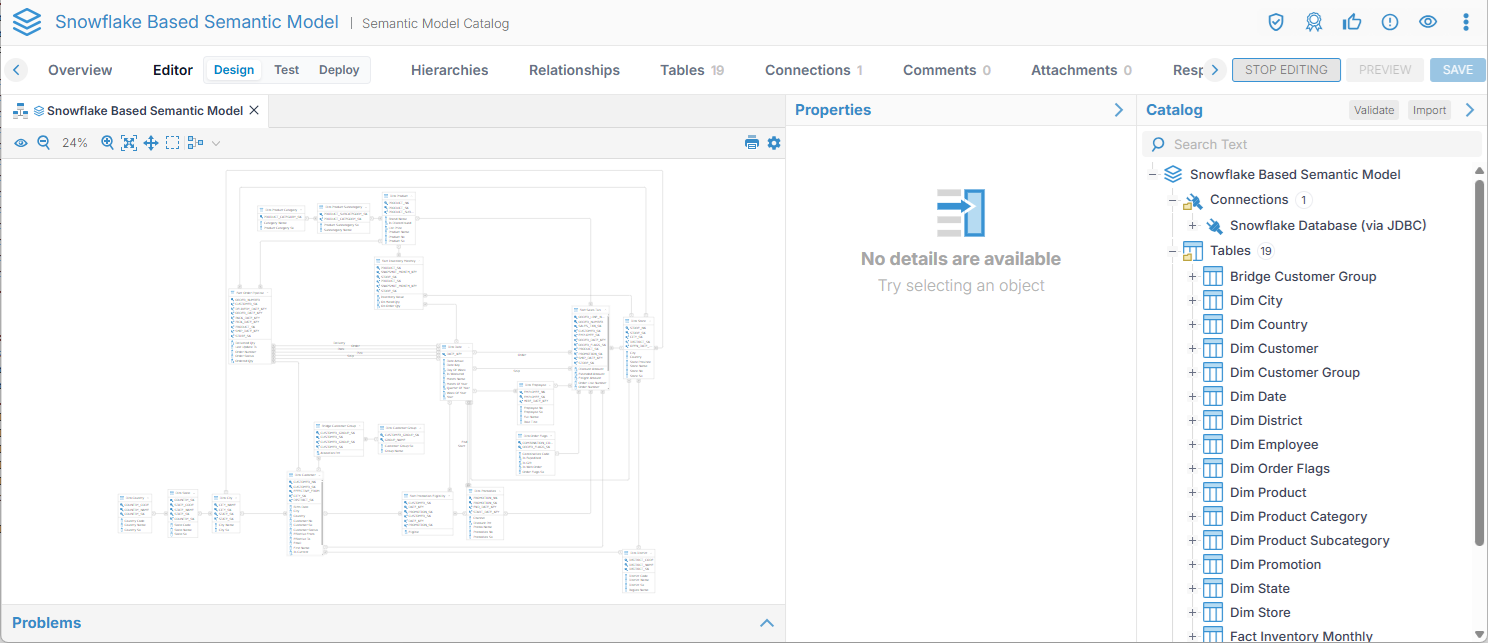Open the layout options dropdown arrow
1488x643 pixels.
(x=216, y=143)
